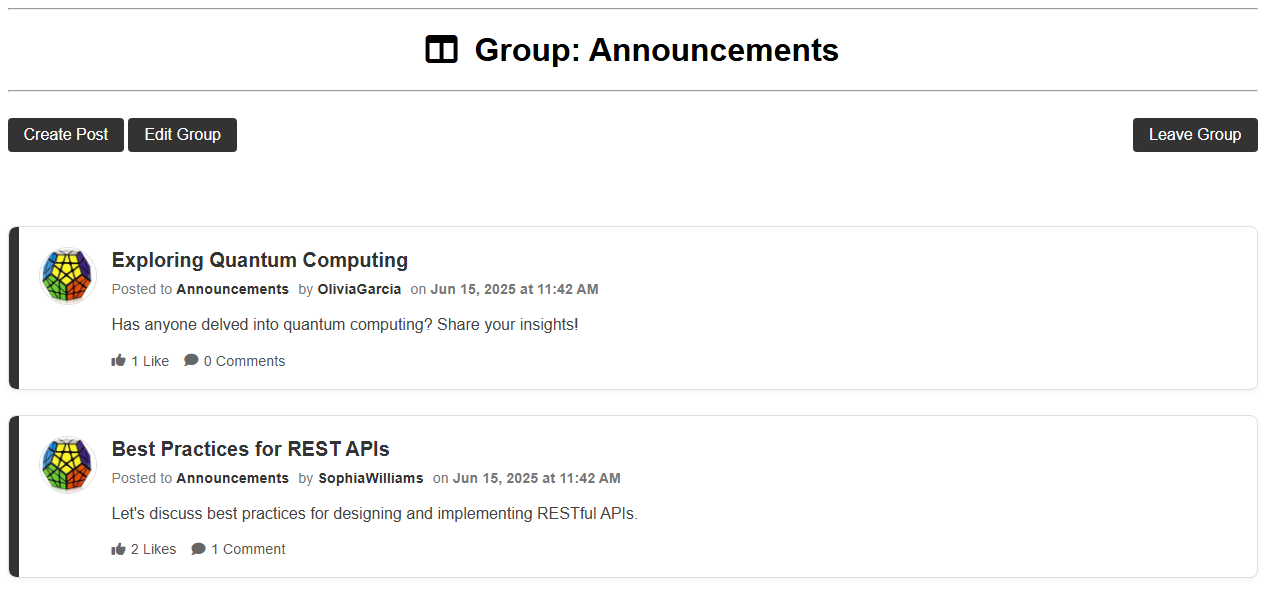The image size is (1270, 590).
Task: Click the comment bubble icon on Exploring Quantum Computing
Action: [x=191, y=360]
